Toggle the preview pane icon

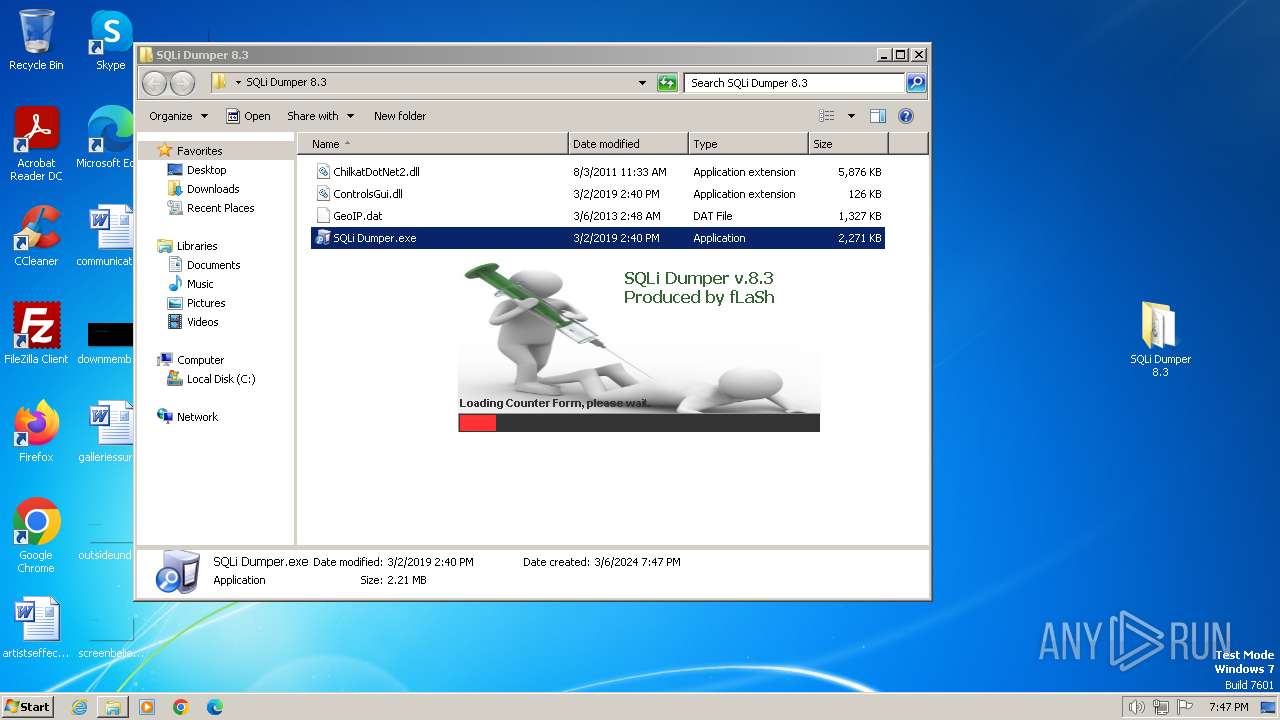coord(877,116)
